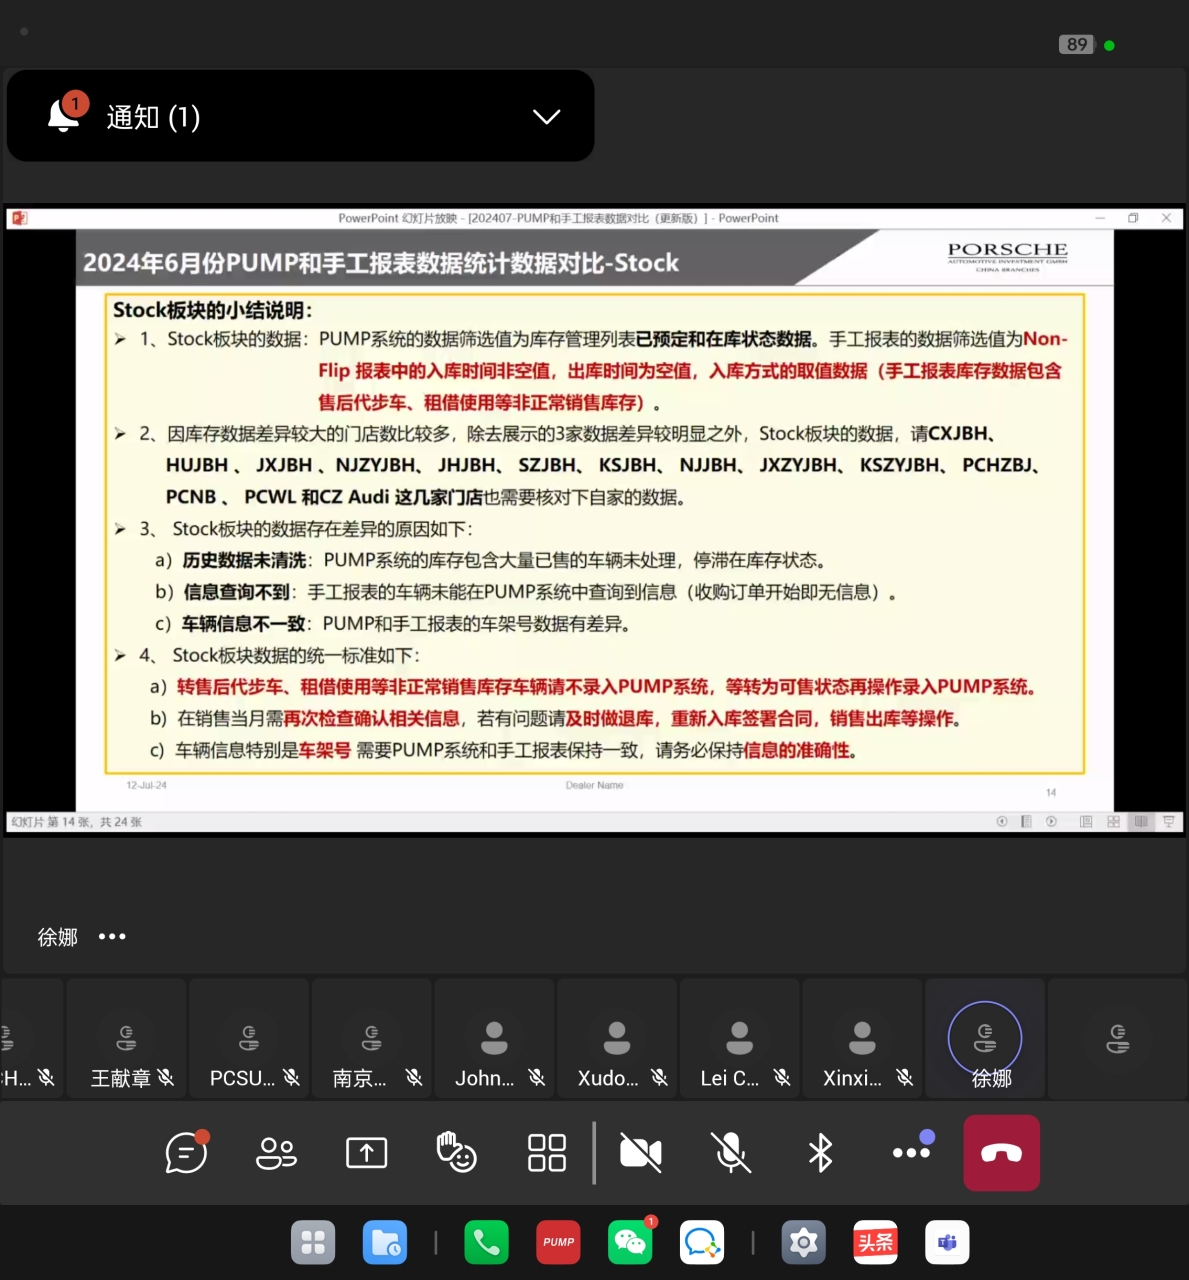1189x1280 pixels.
Task: Click slide counter 幻灯片 第14张, 共24张
Action: [77, 822]
